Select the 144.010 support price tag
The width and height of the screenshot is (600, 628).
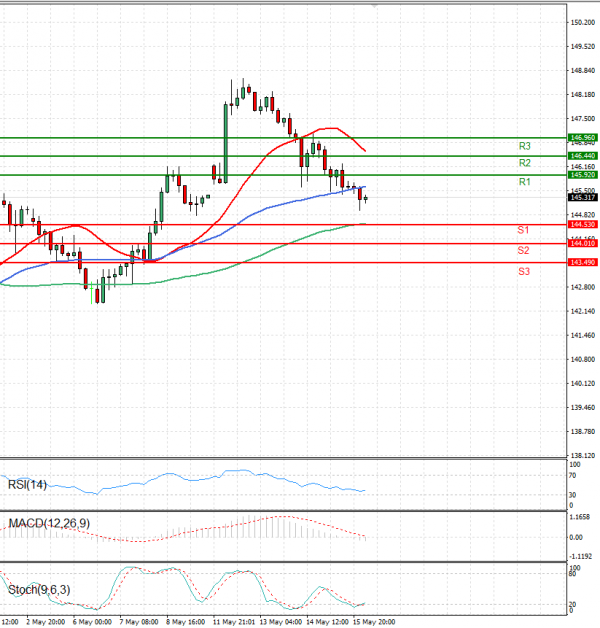(x=583, y=243)
